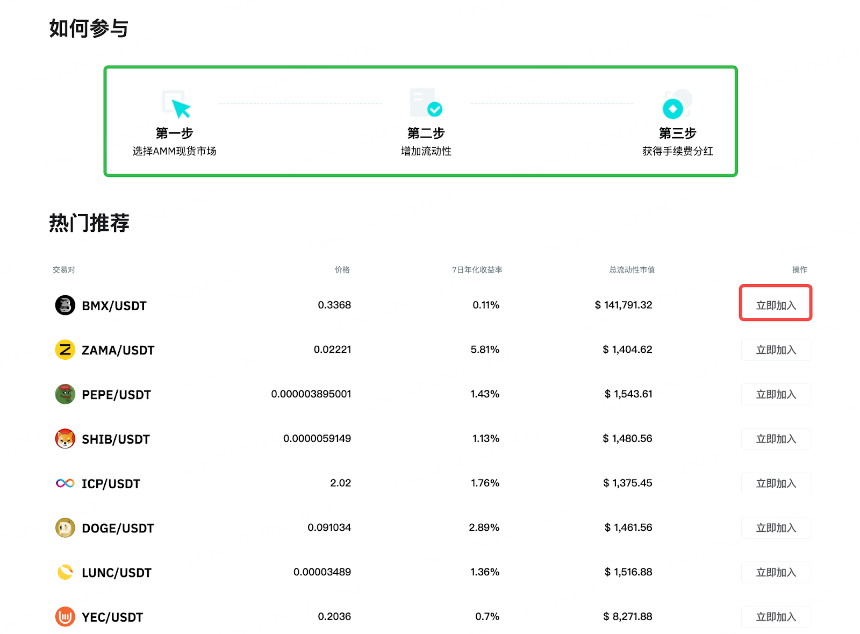Select the PEPE frog logo icon
860x634 pixels.
click(65, 394)
